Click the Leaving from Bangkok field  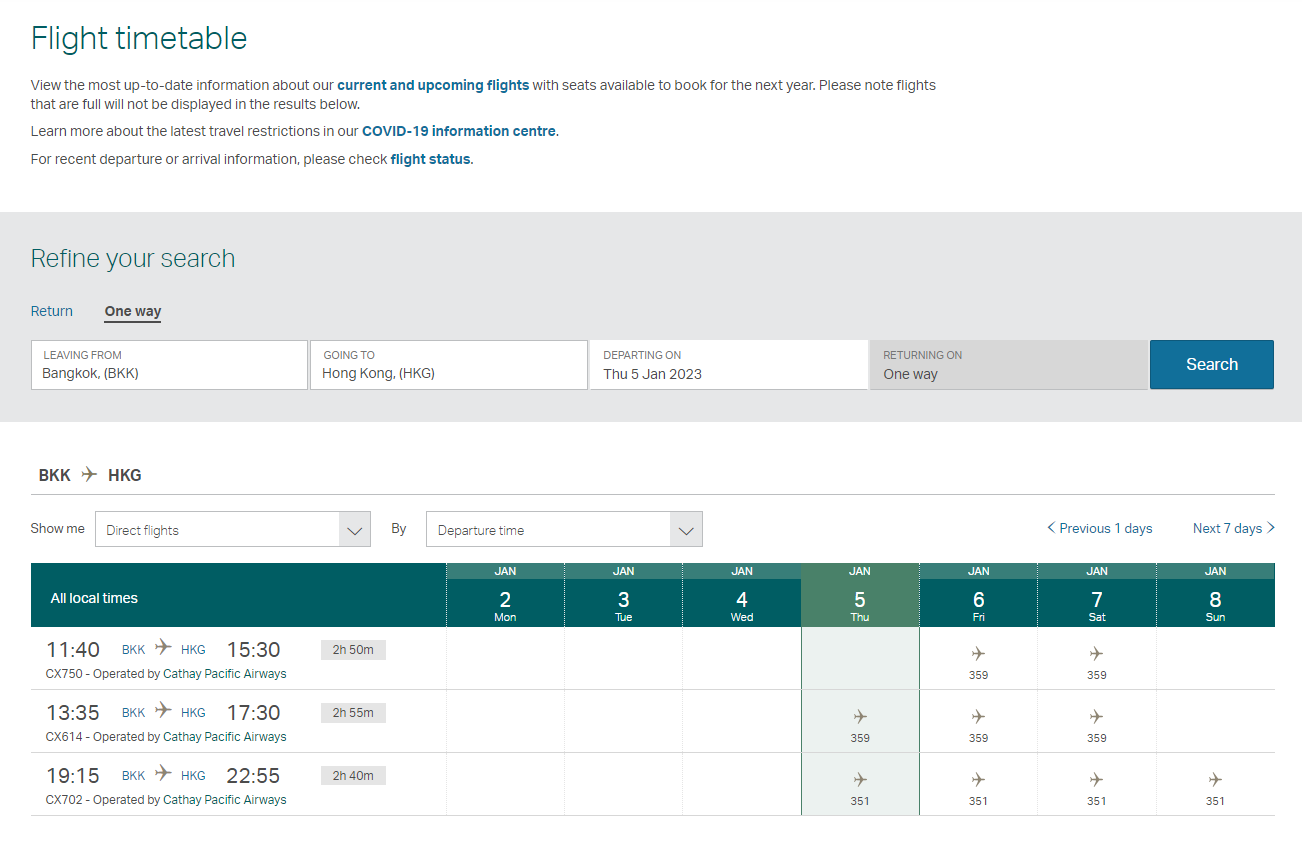pyautogui.click(x=169, y=365)
